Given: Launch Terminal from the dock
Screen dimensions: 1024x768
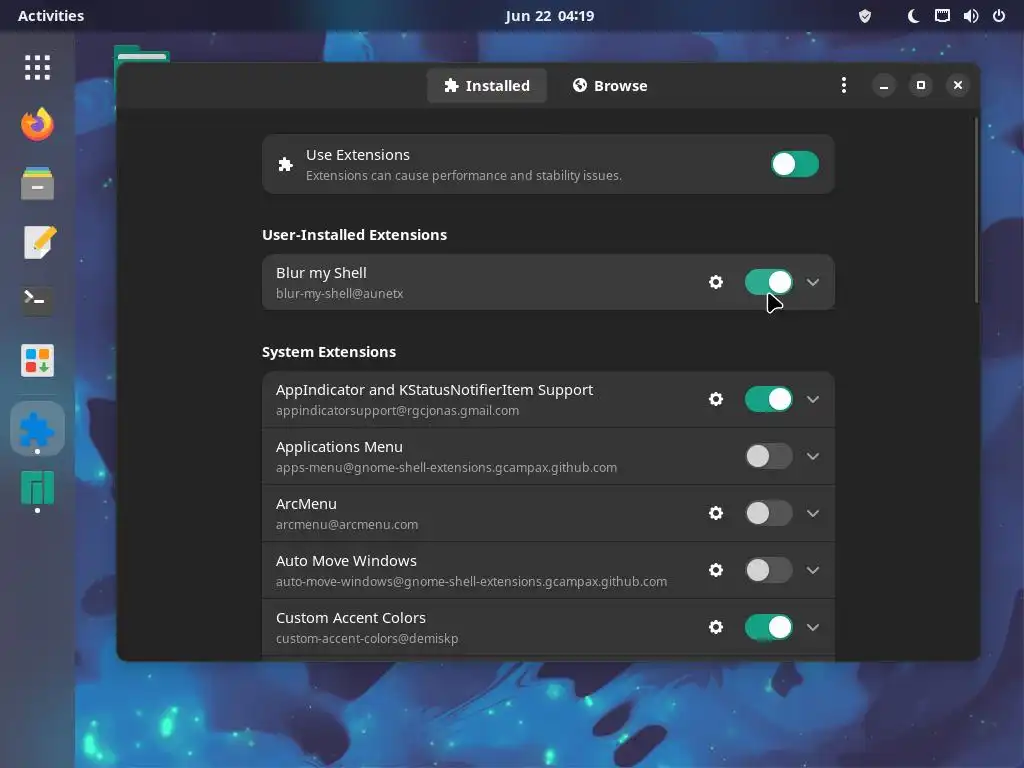Looking at the screenshot, I should (37, 300).
